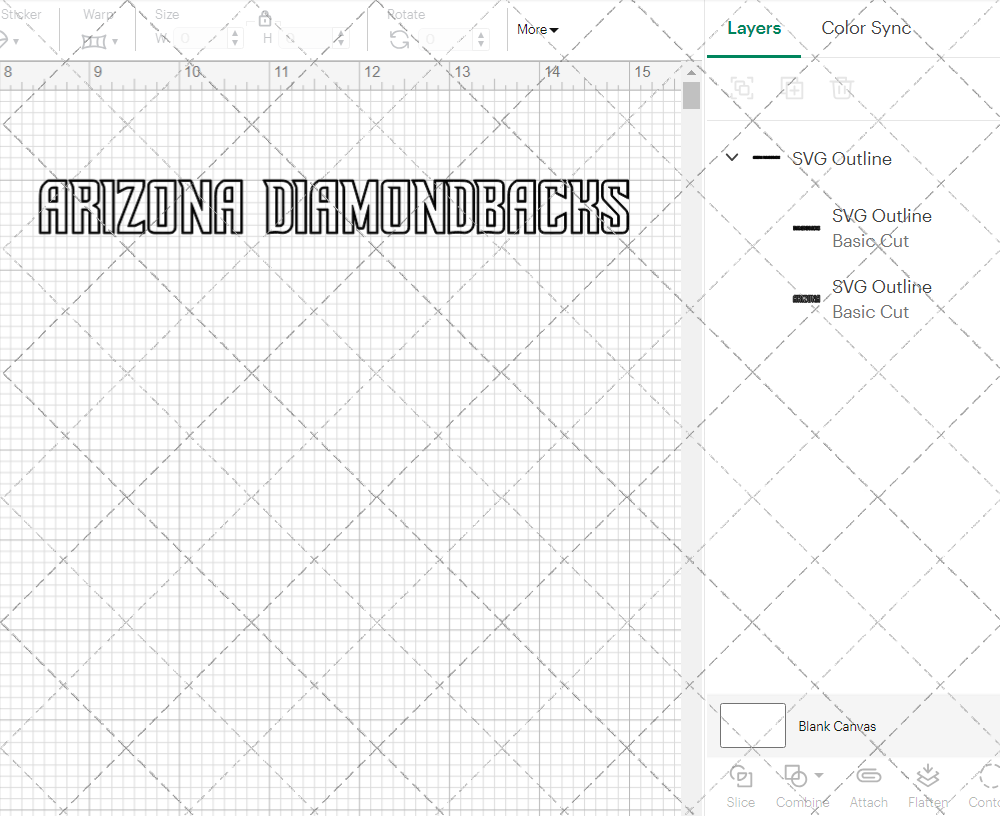Select the Slice tool

[740, 785]
